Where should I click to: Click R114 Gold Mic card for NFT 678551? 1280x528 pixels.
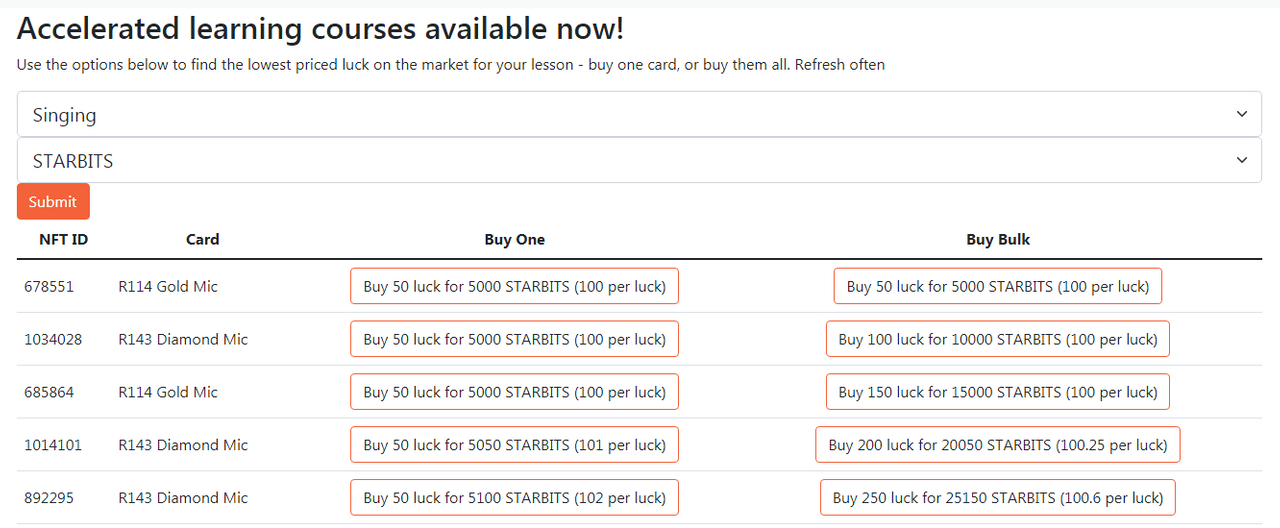pyautogui.click(x=168, y=286)
